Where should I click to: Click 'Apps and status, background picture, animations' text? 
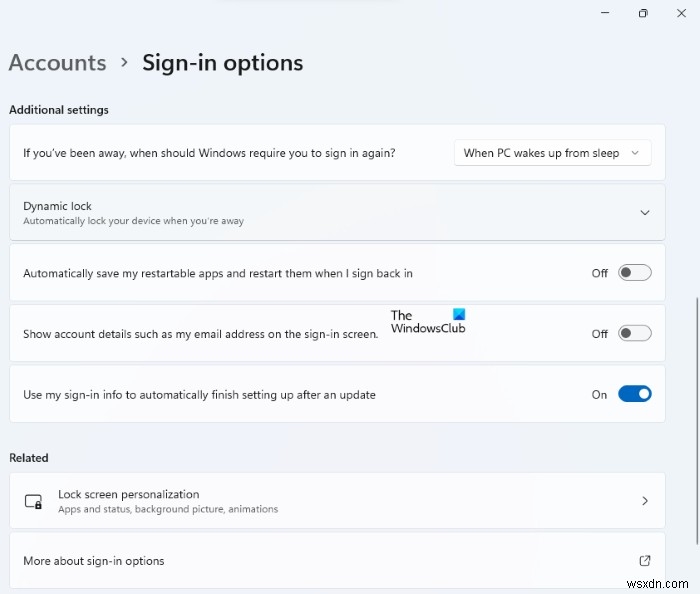pos(168,509)
